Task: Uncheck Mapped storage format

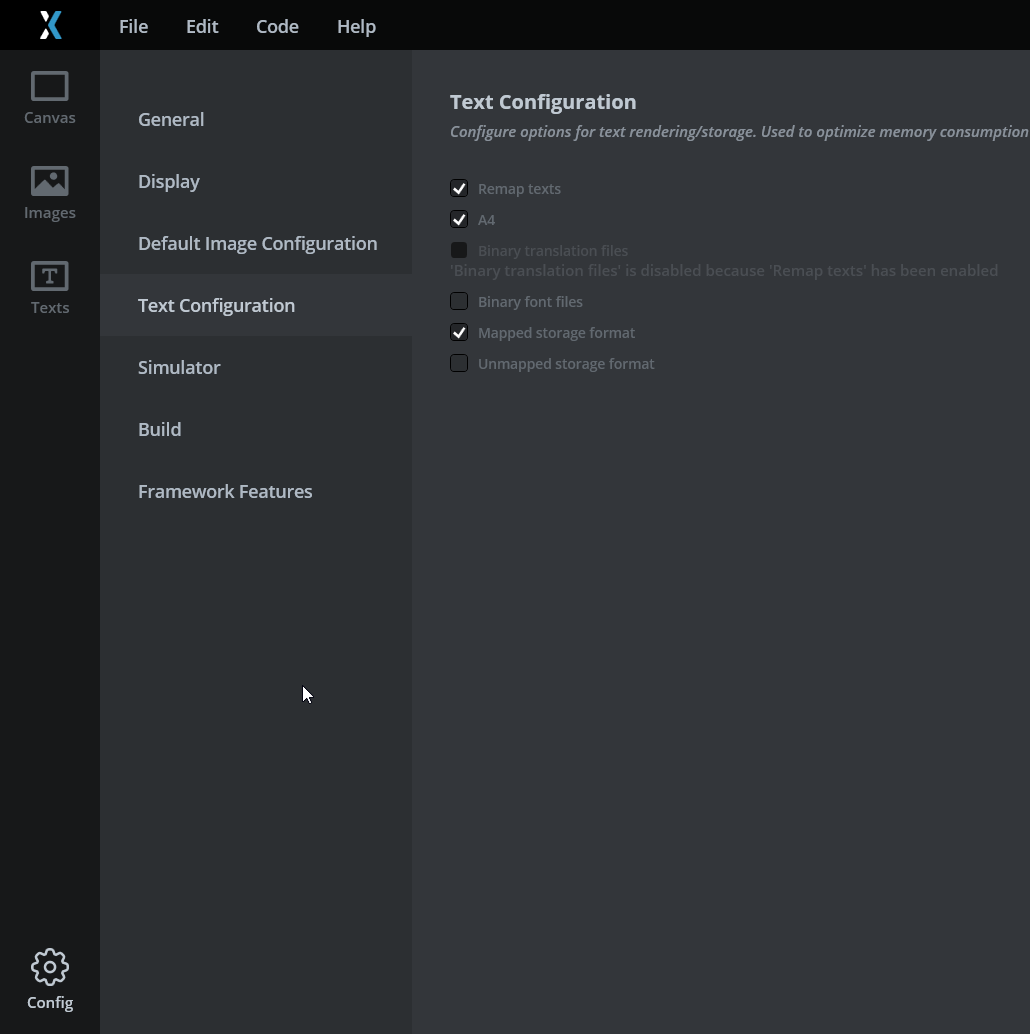Action: (459, 332)
